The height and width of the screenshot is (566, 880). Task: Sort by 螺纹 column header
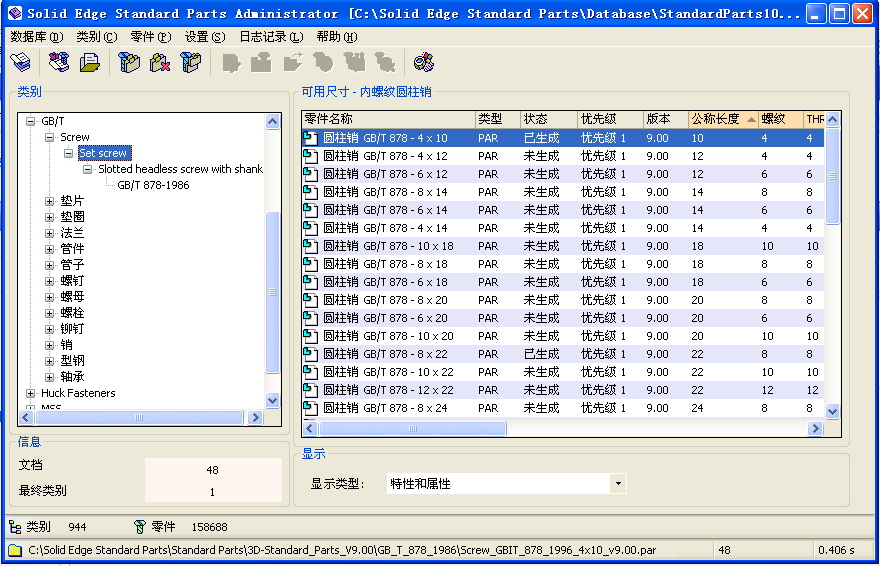click(781, 119)
